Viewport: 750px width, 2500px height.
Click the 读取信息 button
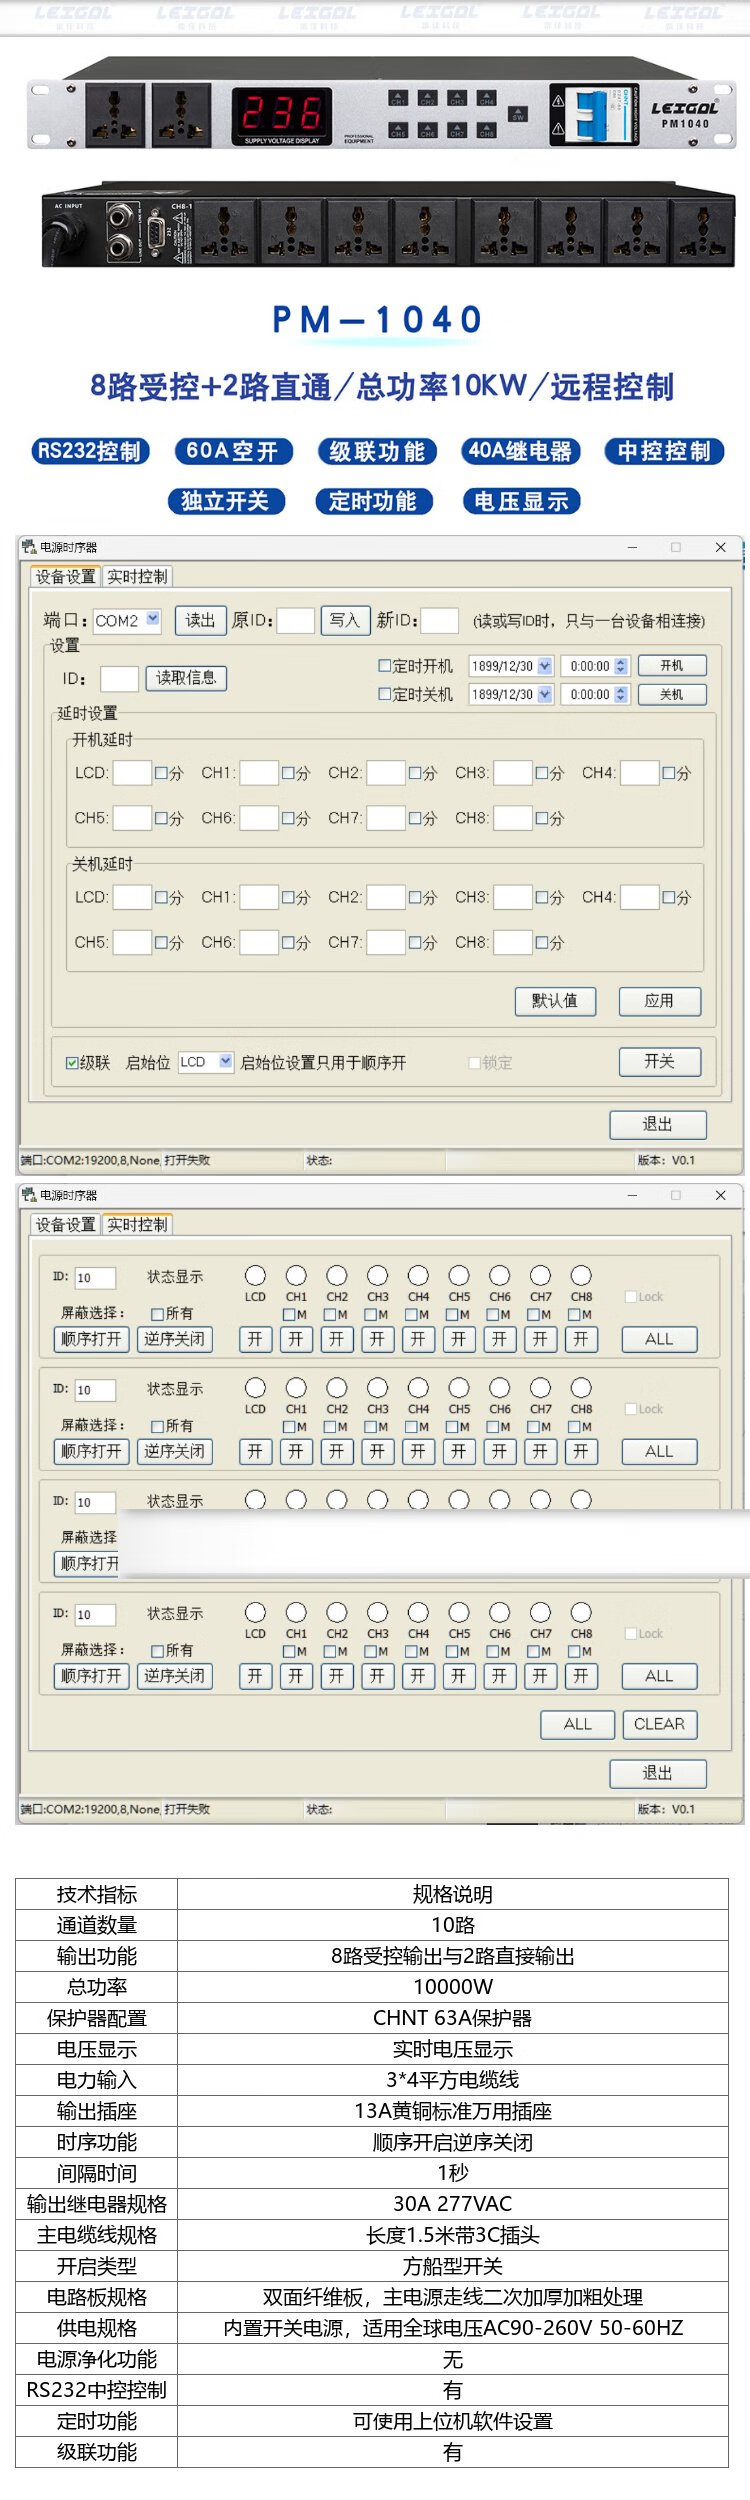point(186,678)
